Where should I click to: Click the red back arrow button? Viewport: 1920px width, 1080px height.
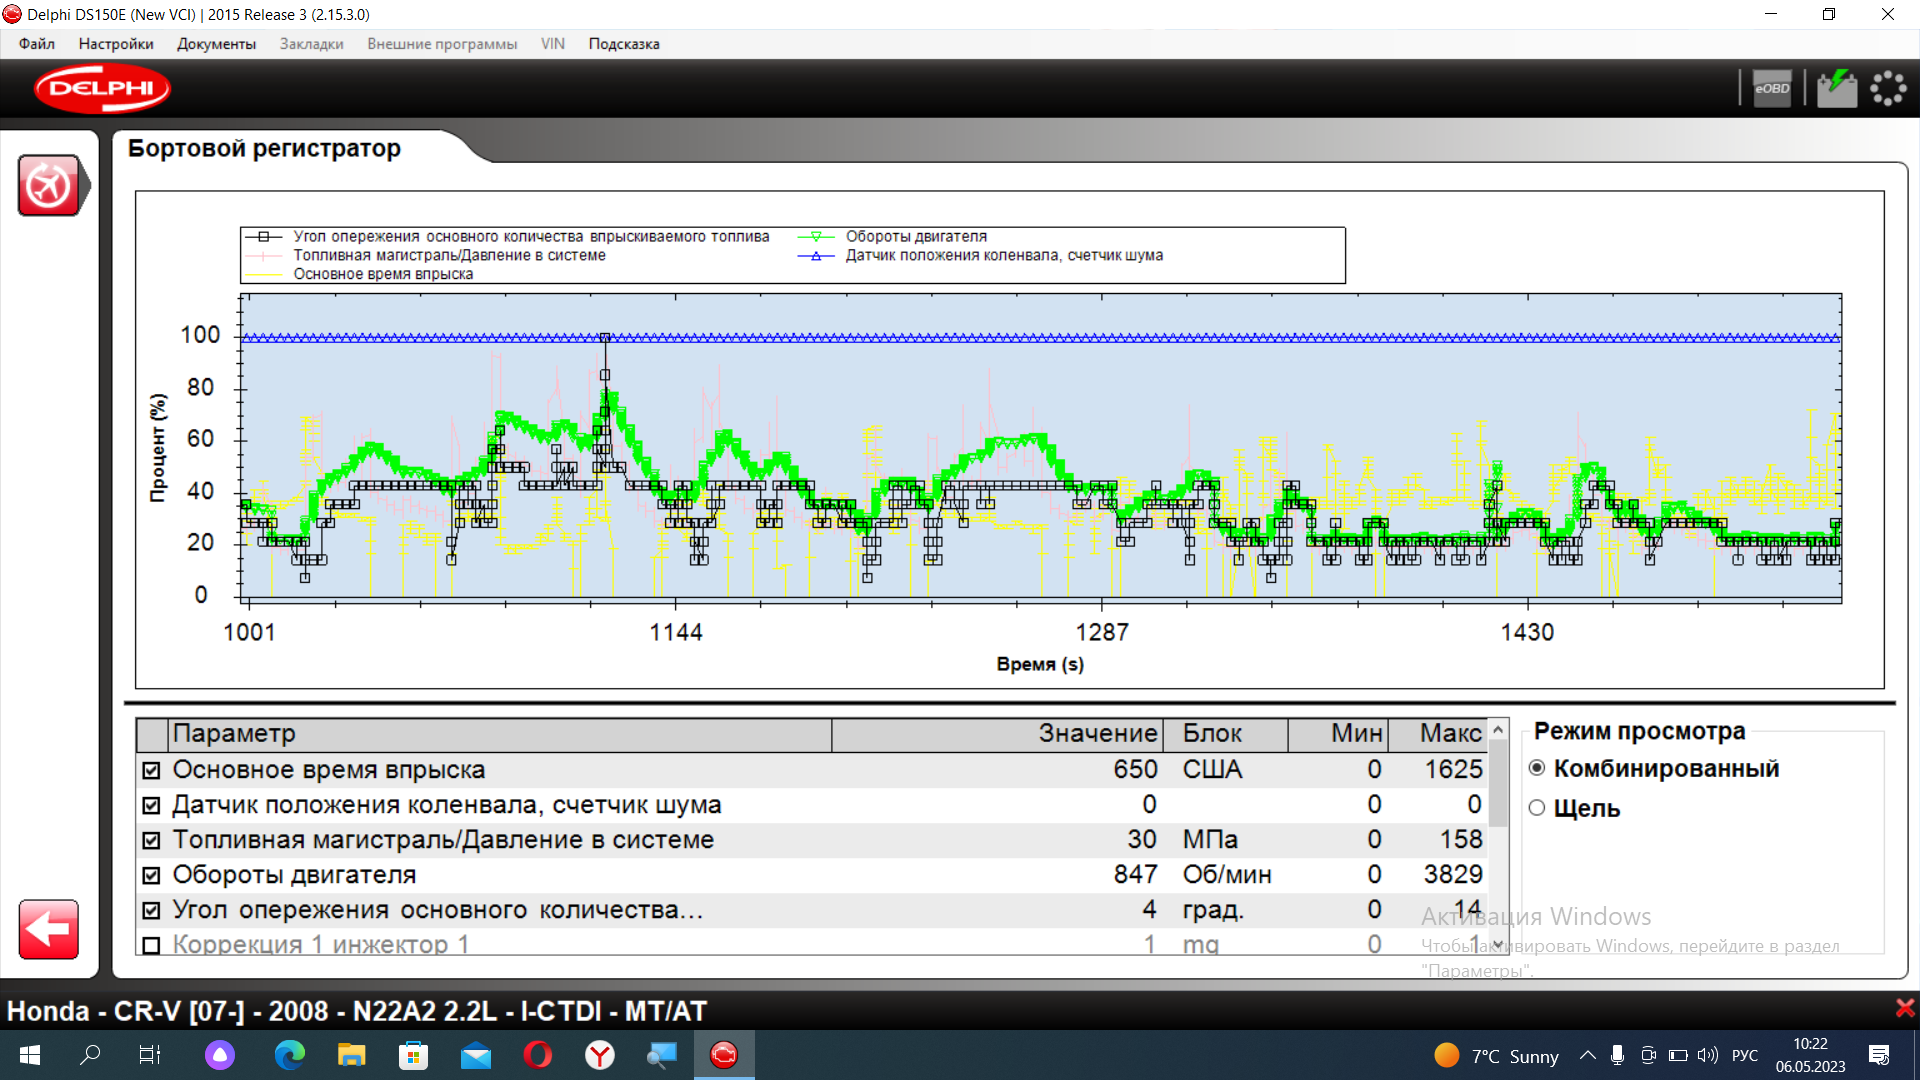48,929
